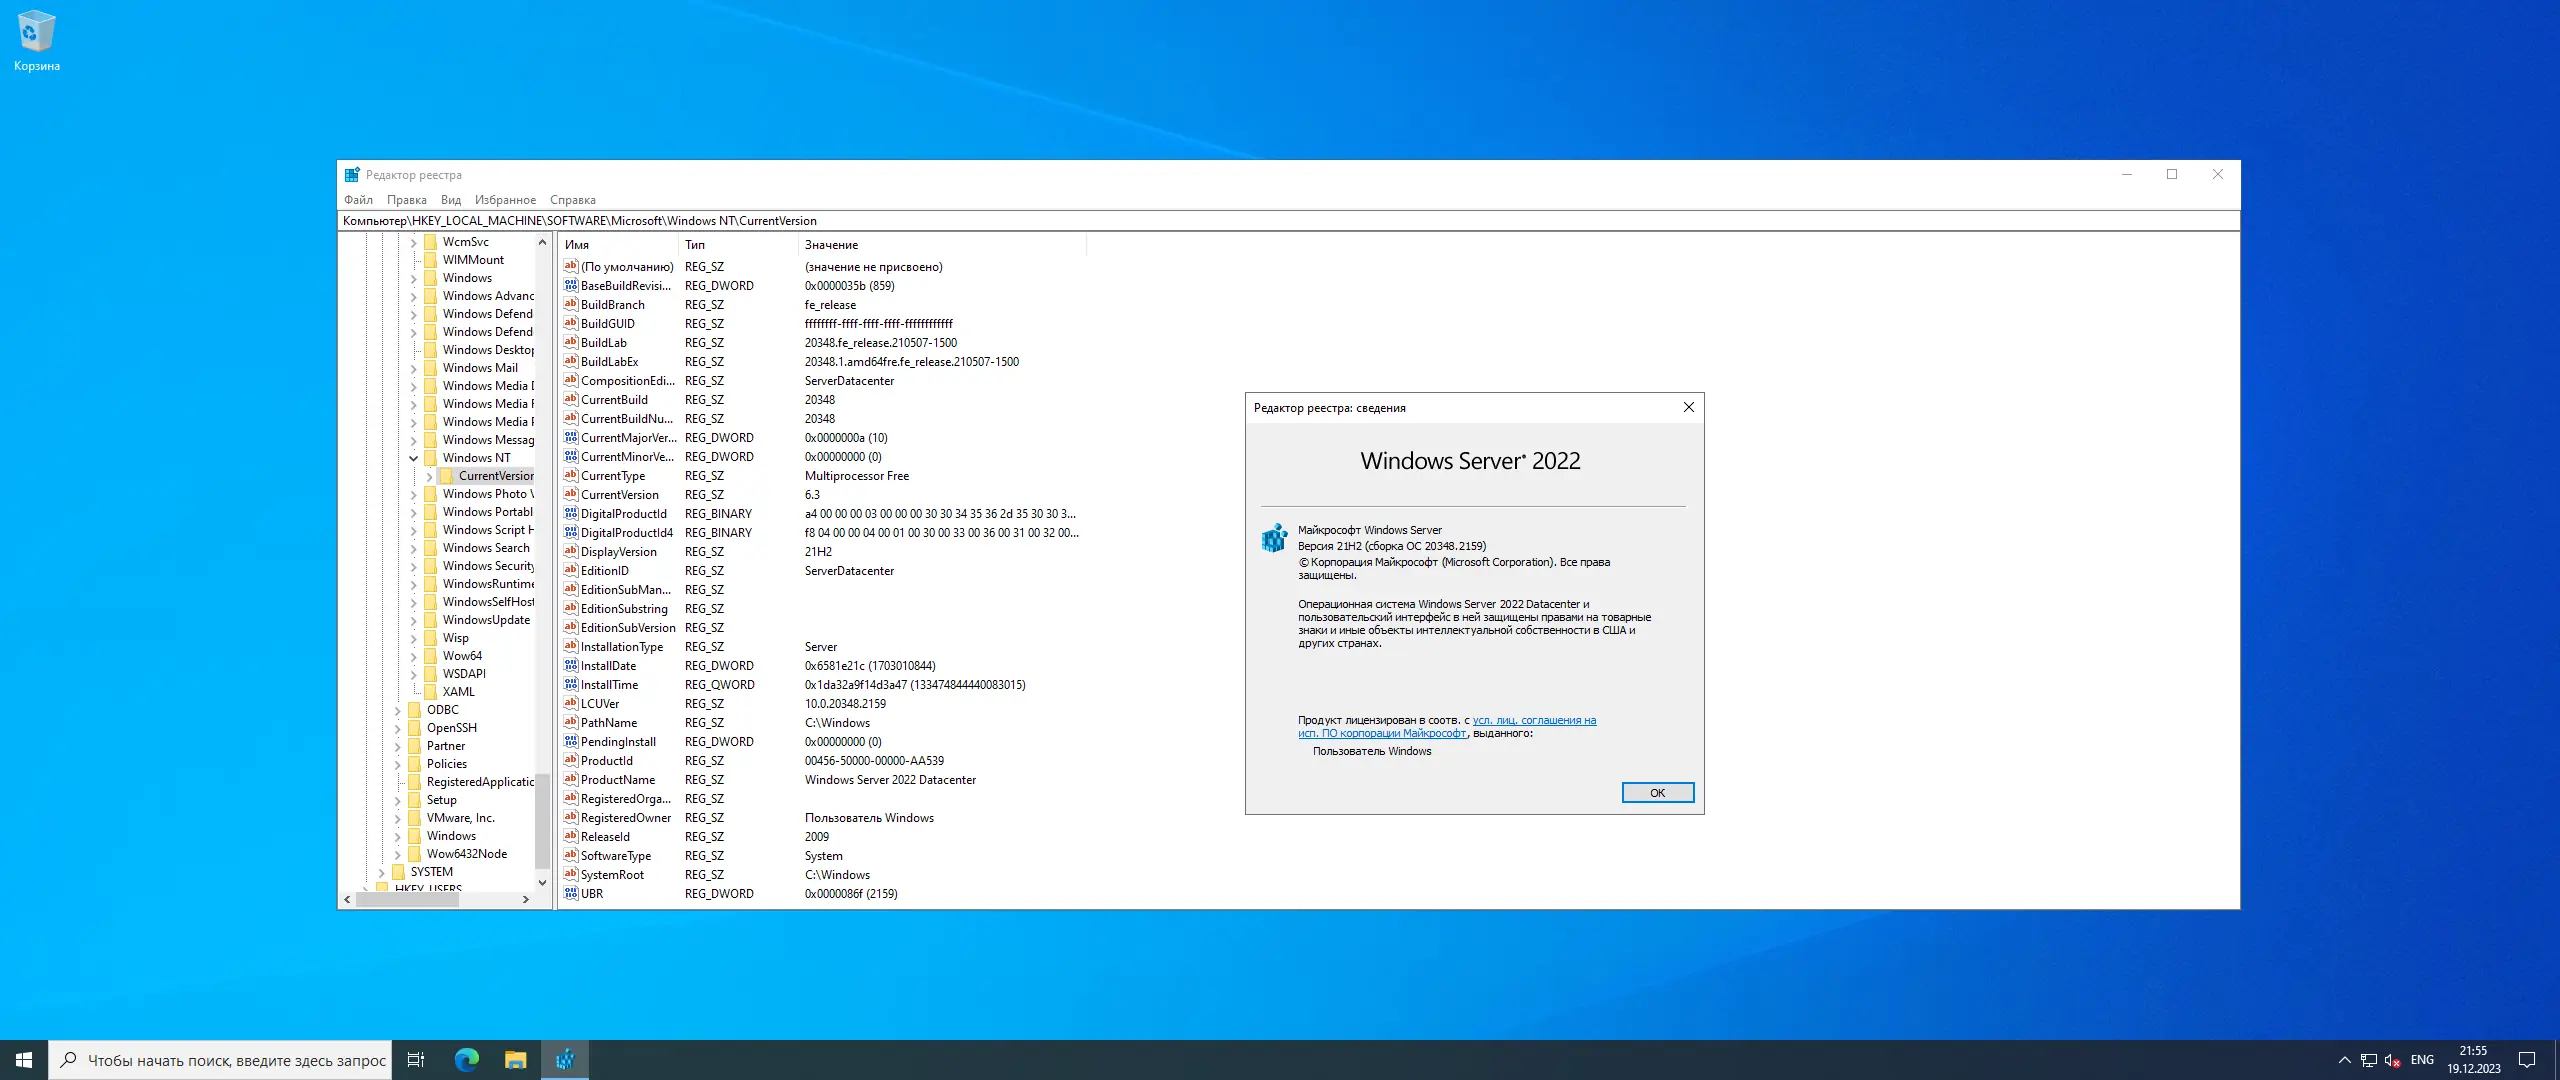The width and height of the screenshot is (2560, 1080).
Task: Open File Explorer from the taskbar
Action: [x=515, y=1059]
